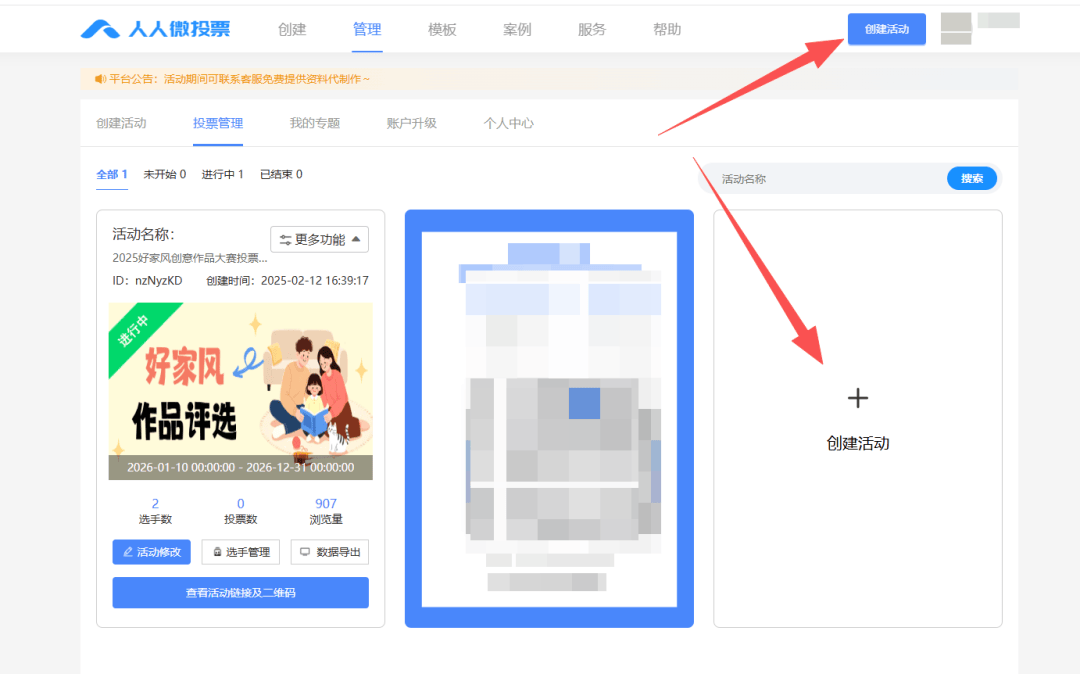Click the 选手管理 button
The width and height of the screenshot is (1080, 674).
click(x=240, y=552)
